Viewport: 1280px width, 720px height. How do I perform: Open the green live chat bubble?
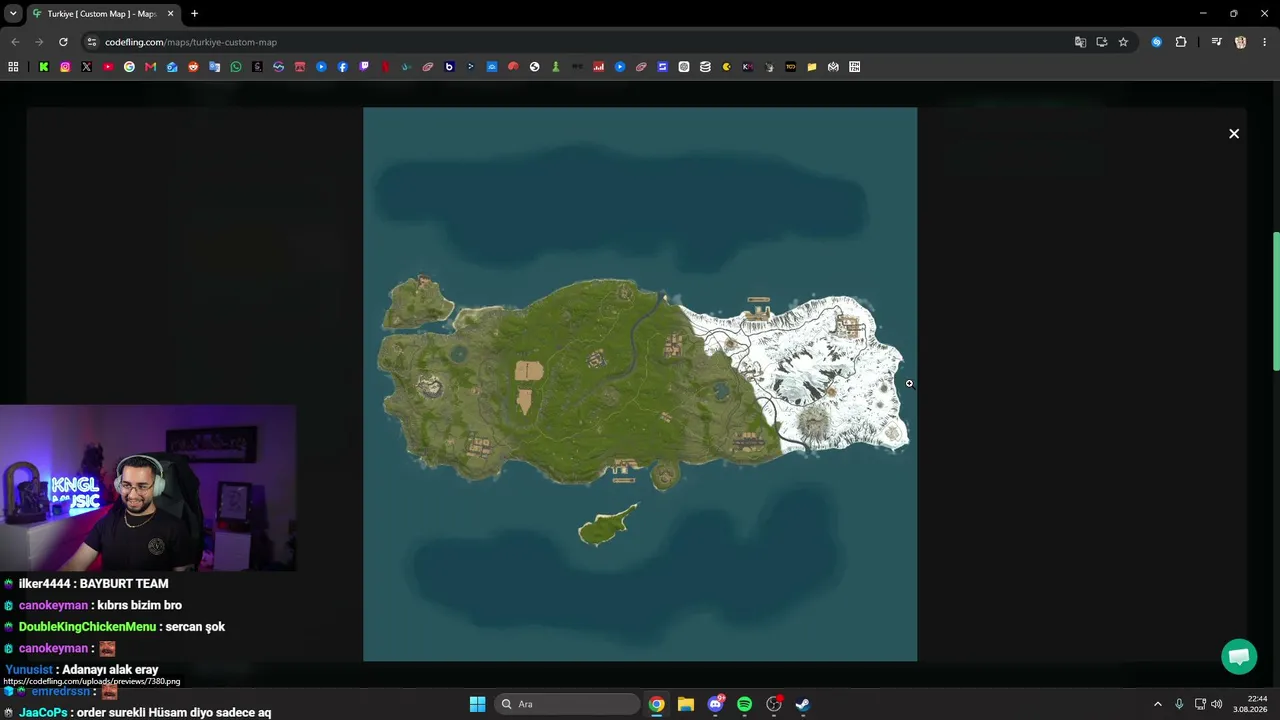[x=1239, y=656]
